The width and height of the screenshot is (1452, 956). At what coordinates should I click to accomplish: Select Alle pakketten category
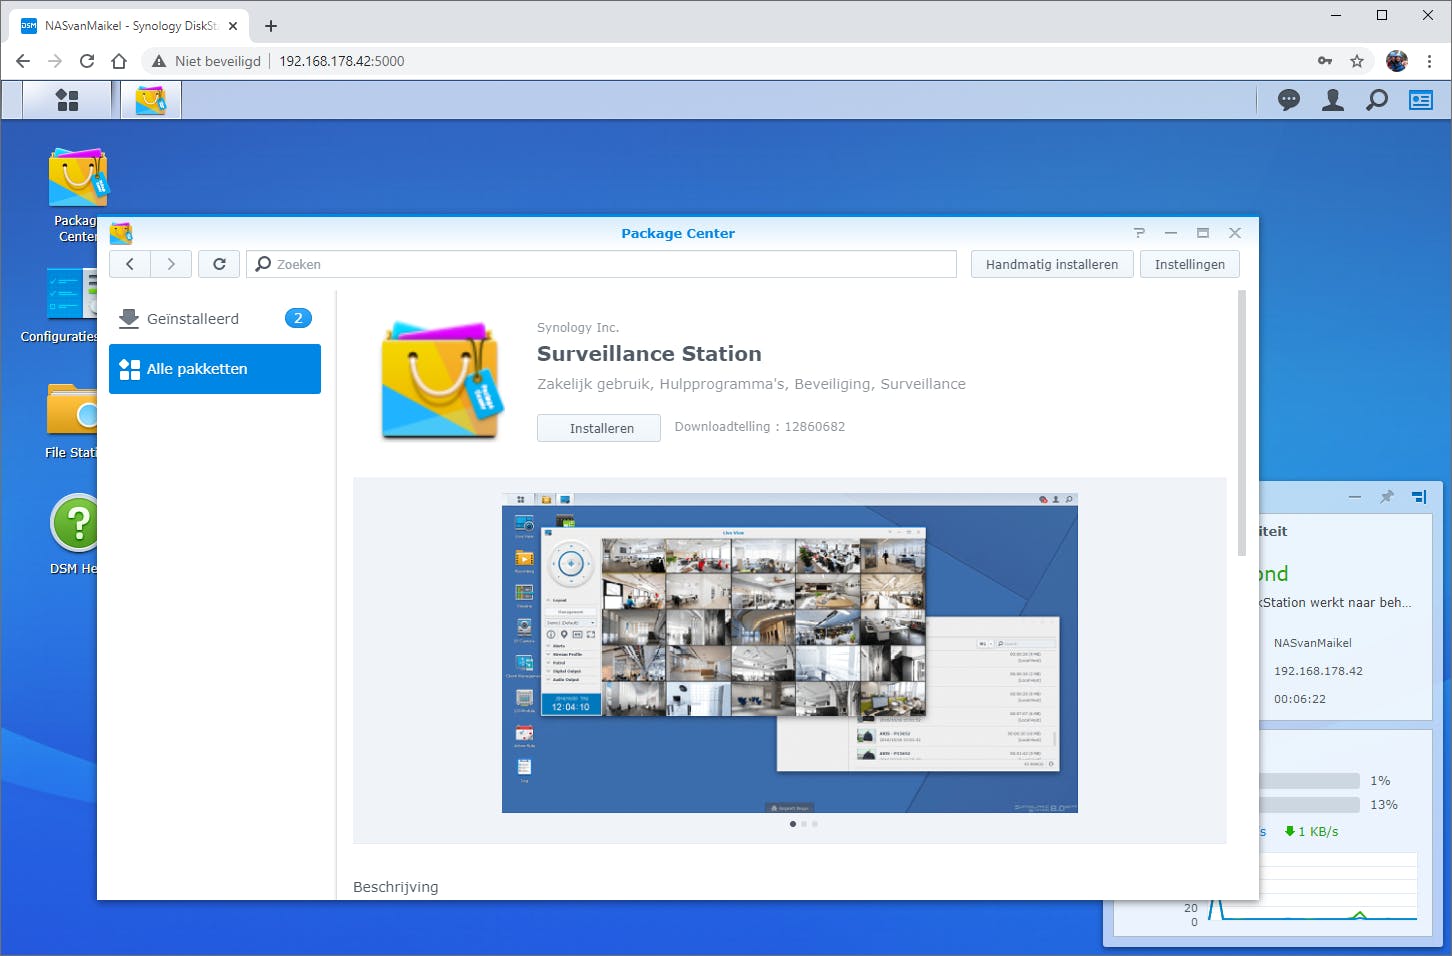215,369
